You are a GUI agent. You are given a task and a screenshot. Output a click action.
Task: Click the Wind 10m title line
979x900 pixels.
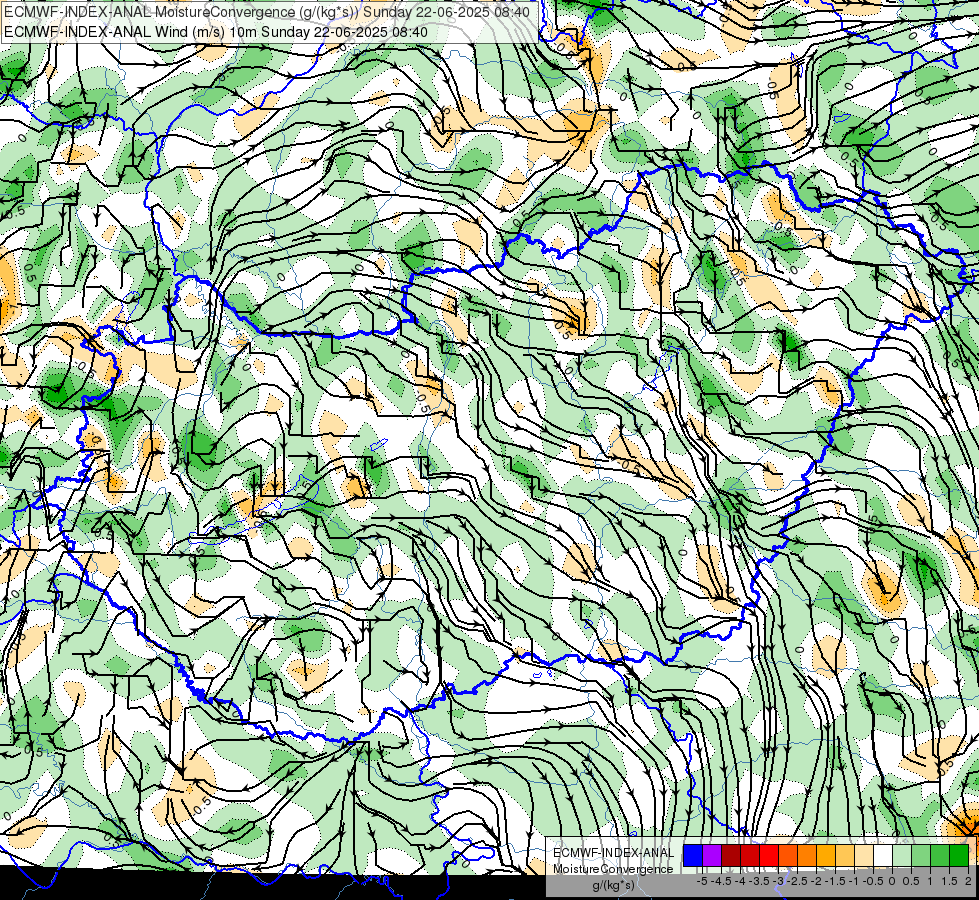click(x=215, y=31)
